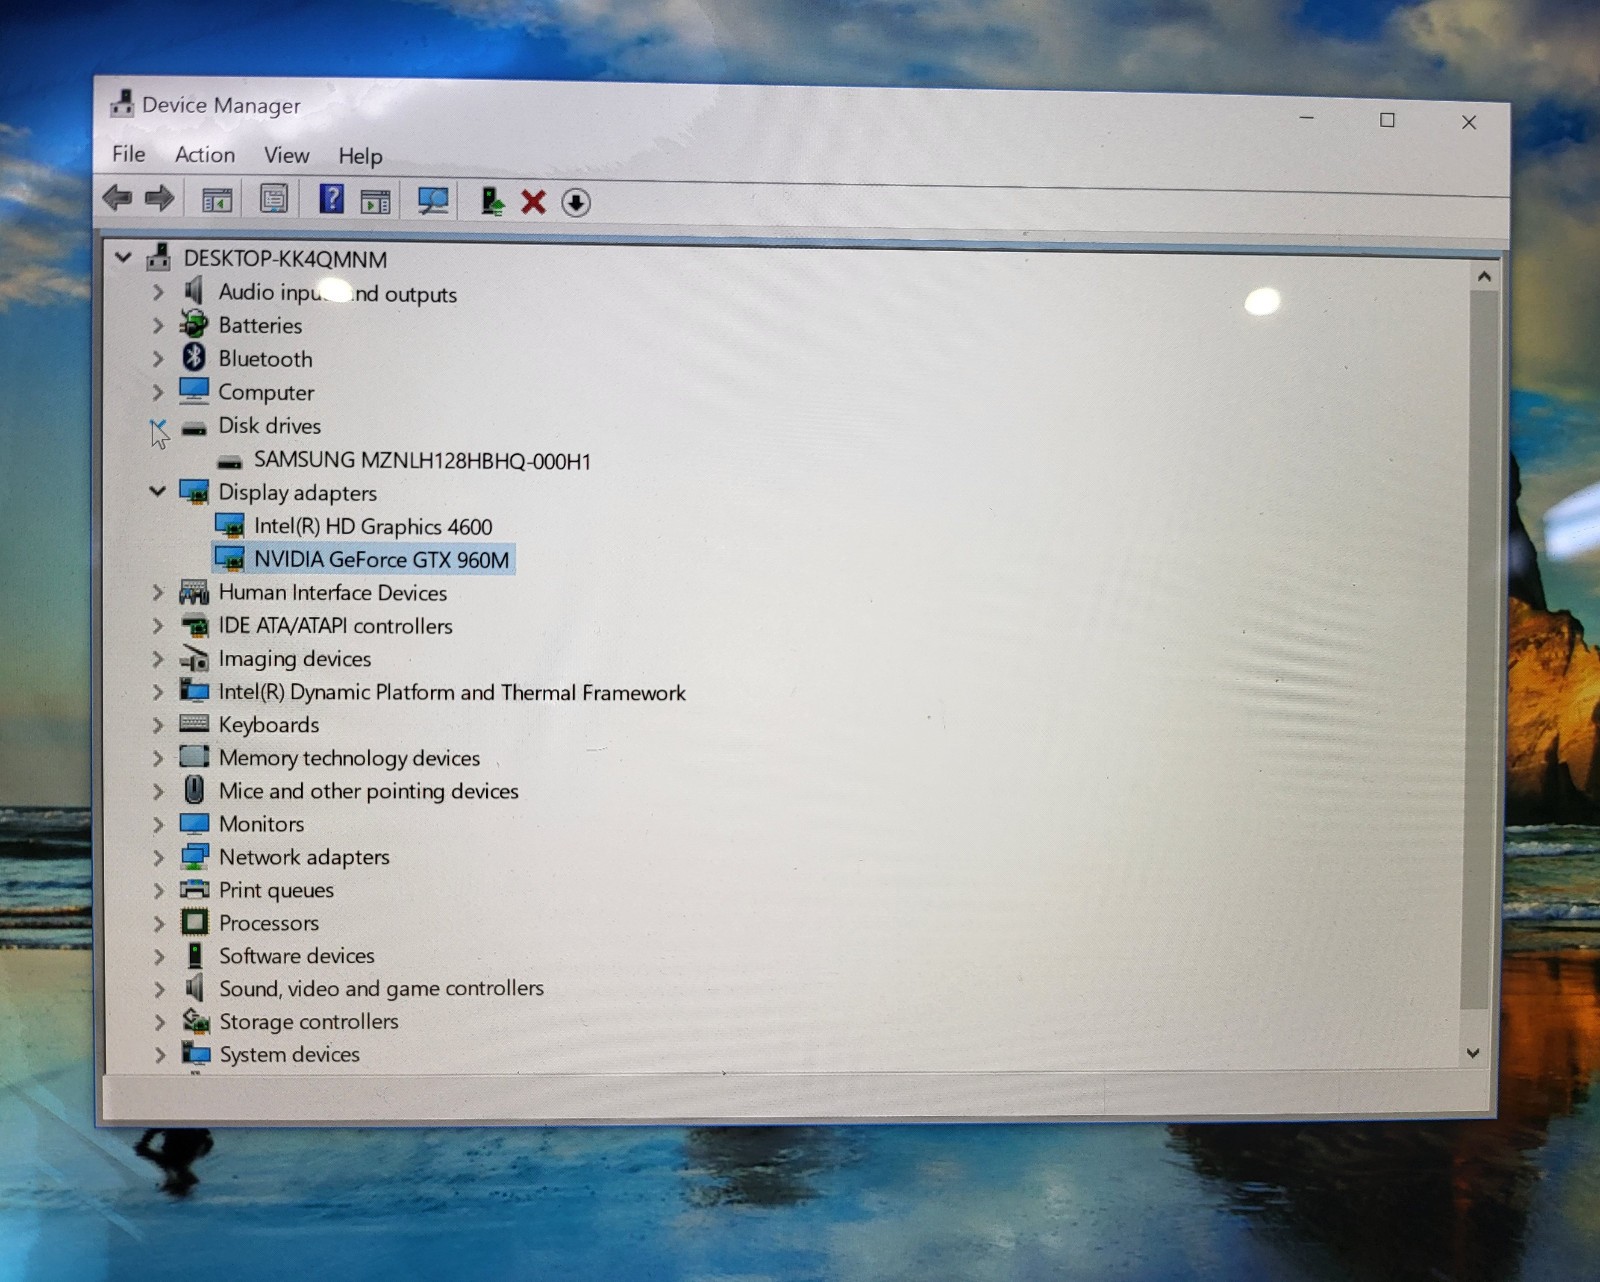Select NVIDIA GeForce GTX 960M adapter

tap(381, 559)
